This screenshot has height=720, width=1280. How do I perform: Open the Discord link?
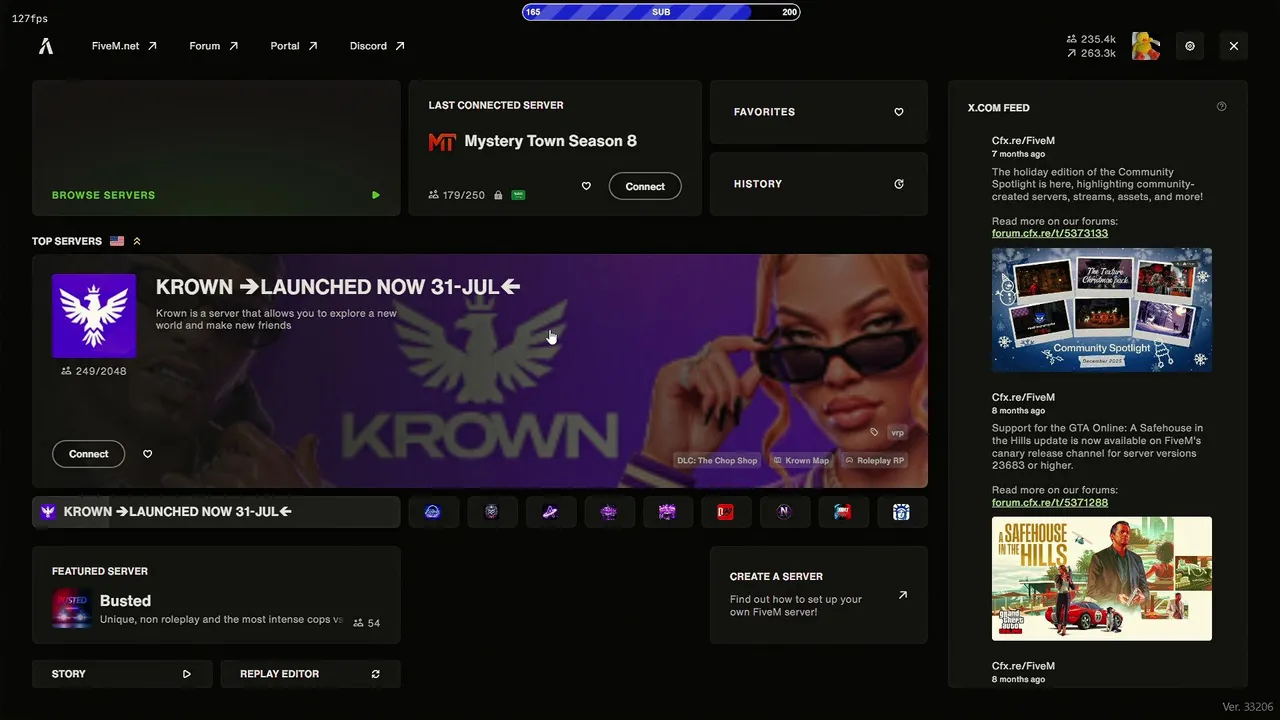377,46
